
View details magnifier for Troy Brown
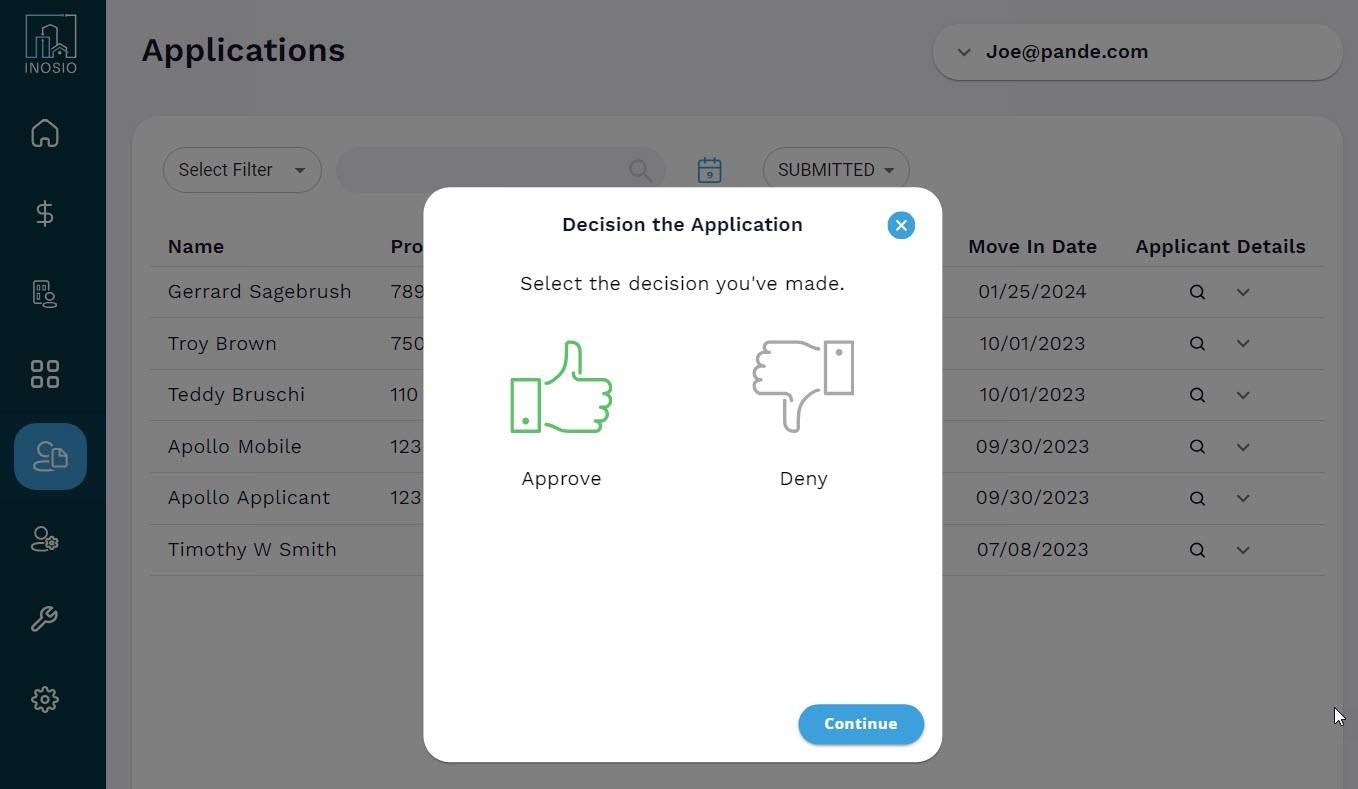click(1197, 343)
